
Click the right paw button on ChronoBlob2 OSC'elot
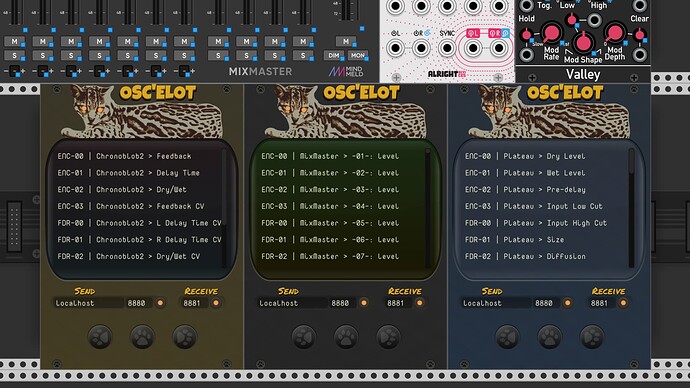(184, 337)
